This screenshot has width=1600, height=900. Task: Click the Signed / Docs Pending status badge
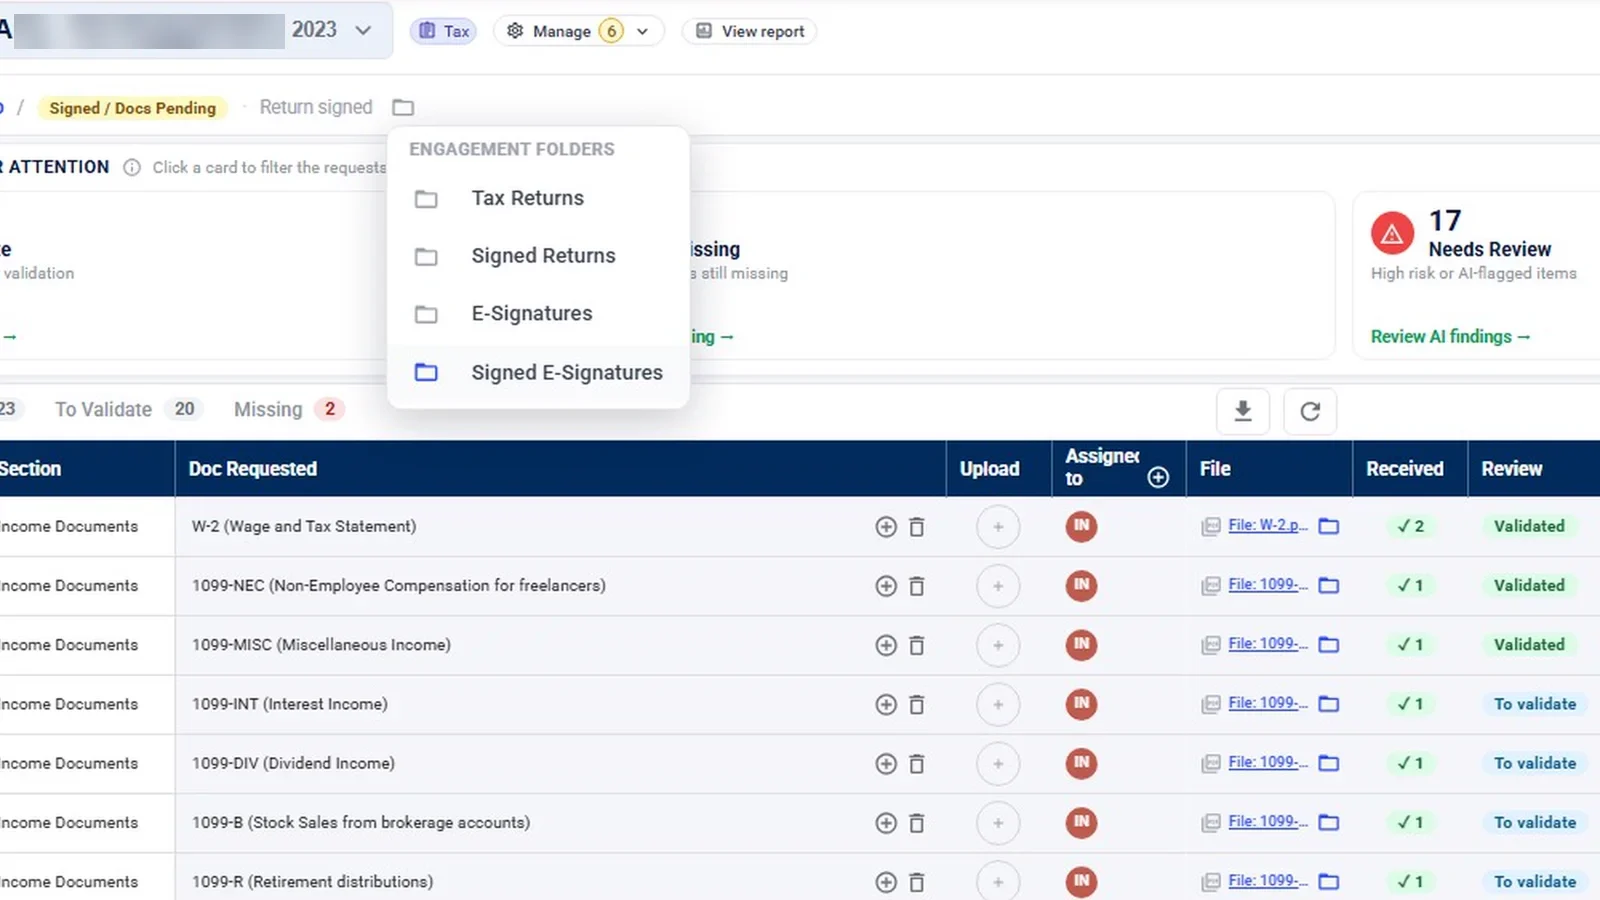pyautogui.click(x=133, y=108)
